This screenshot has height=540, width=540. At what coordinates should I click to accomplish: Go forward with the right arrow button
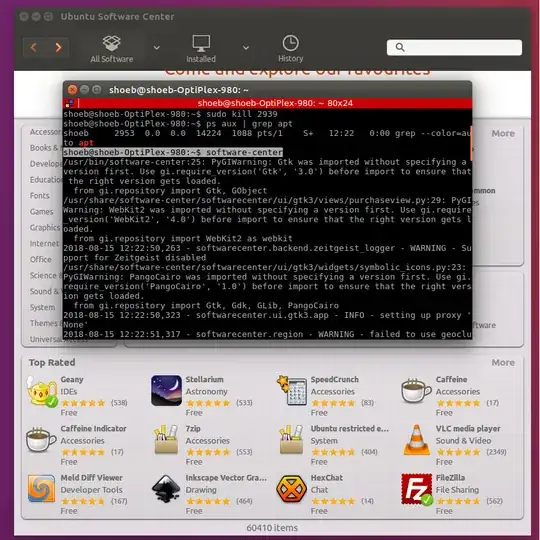coord(58,47)
